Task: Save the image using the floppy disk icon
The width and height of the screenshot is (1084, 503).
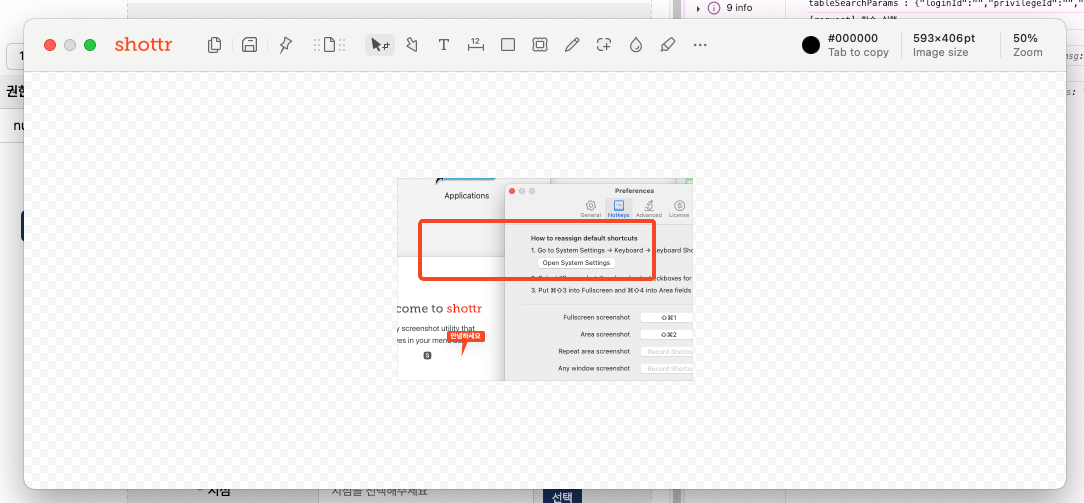Action: tap(250, 45)
